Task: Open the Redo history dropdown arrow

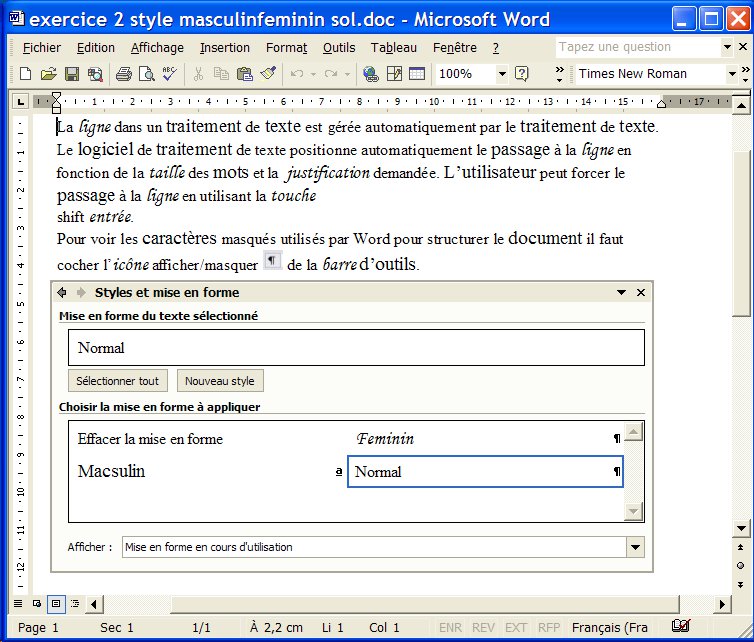Action: click(347, 74)
